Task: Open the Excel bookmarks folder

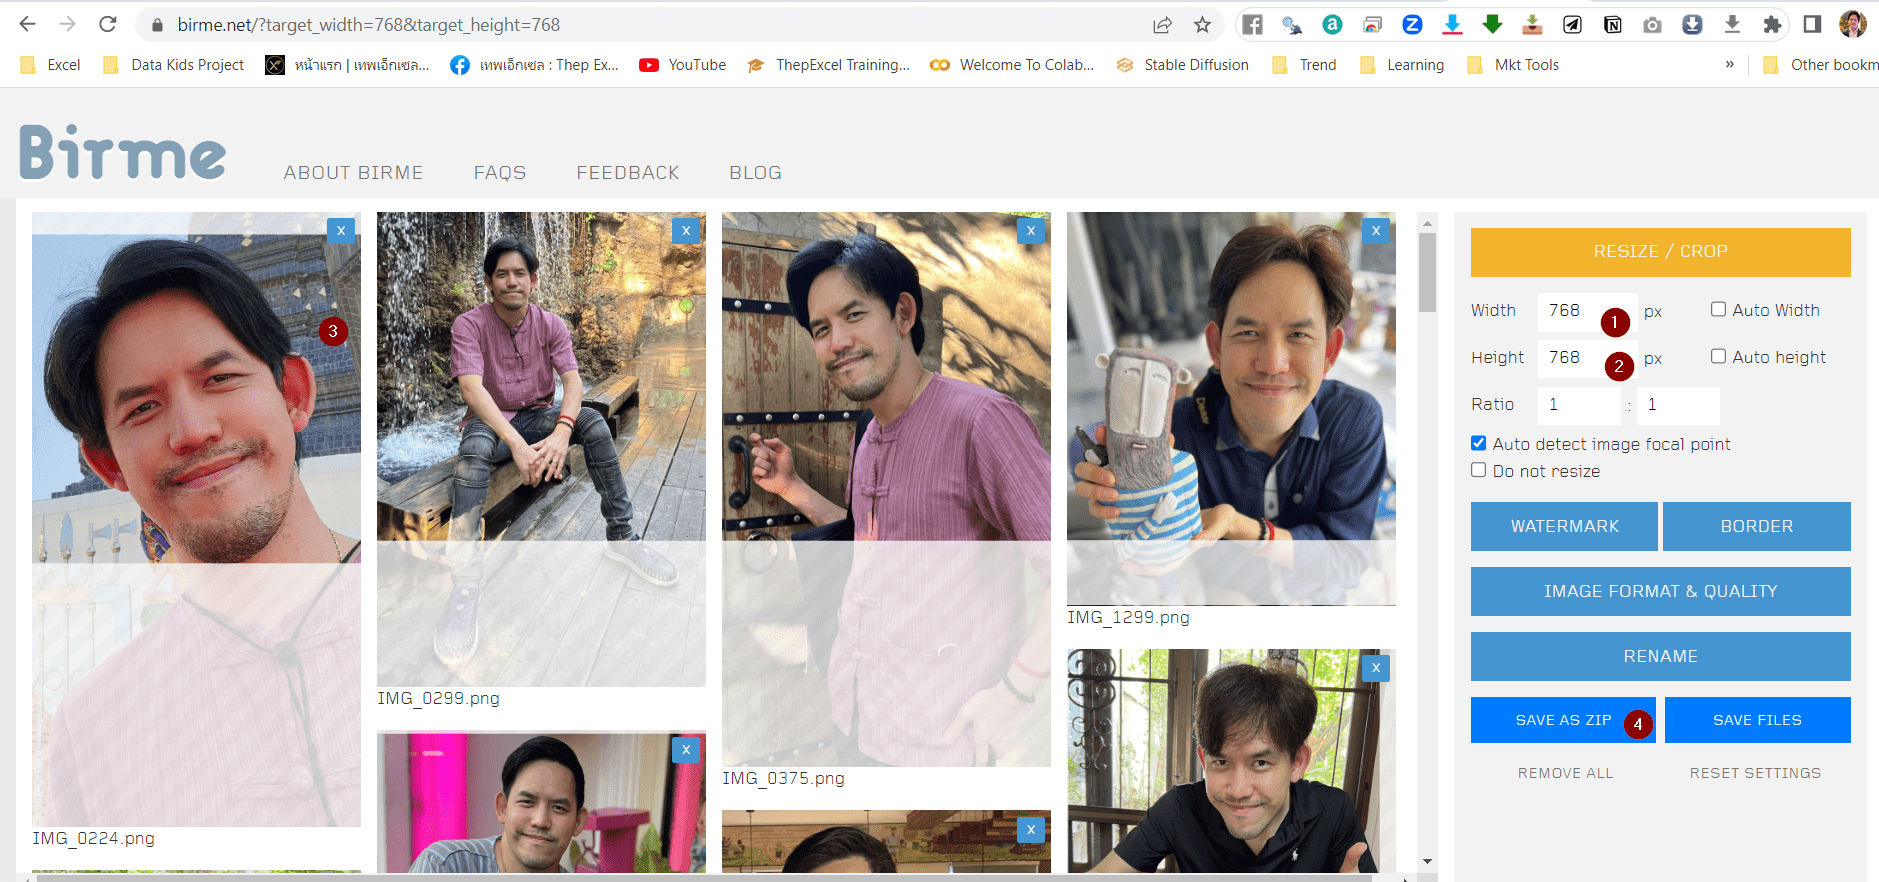Action: click(x=51, y=65)
